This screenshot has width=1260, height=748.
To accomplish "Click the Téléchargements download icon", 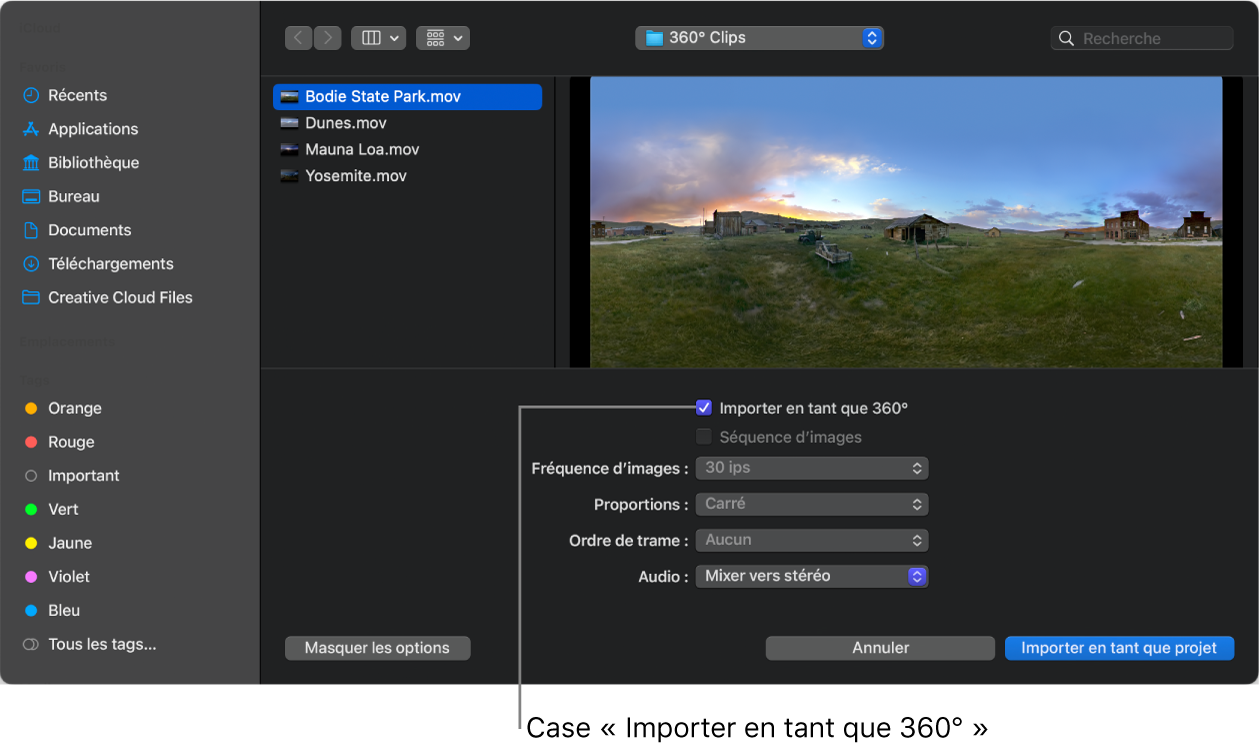I will coord(33,264).
